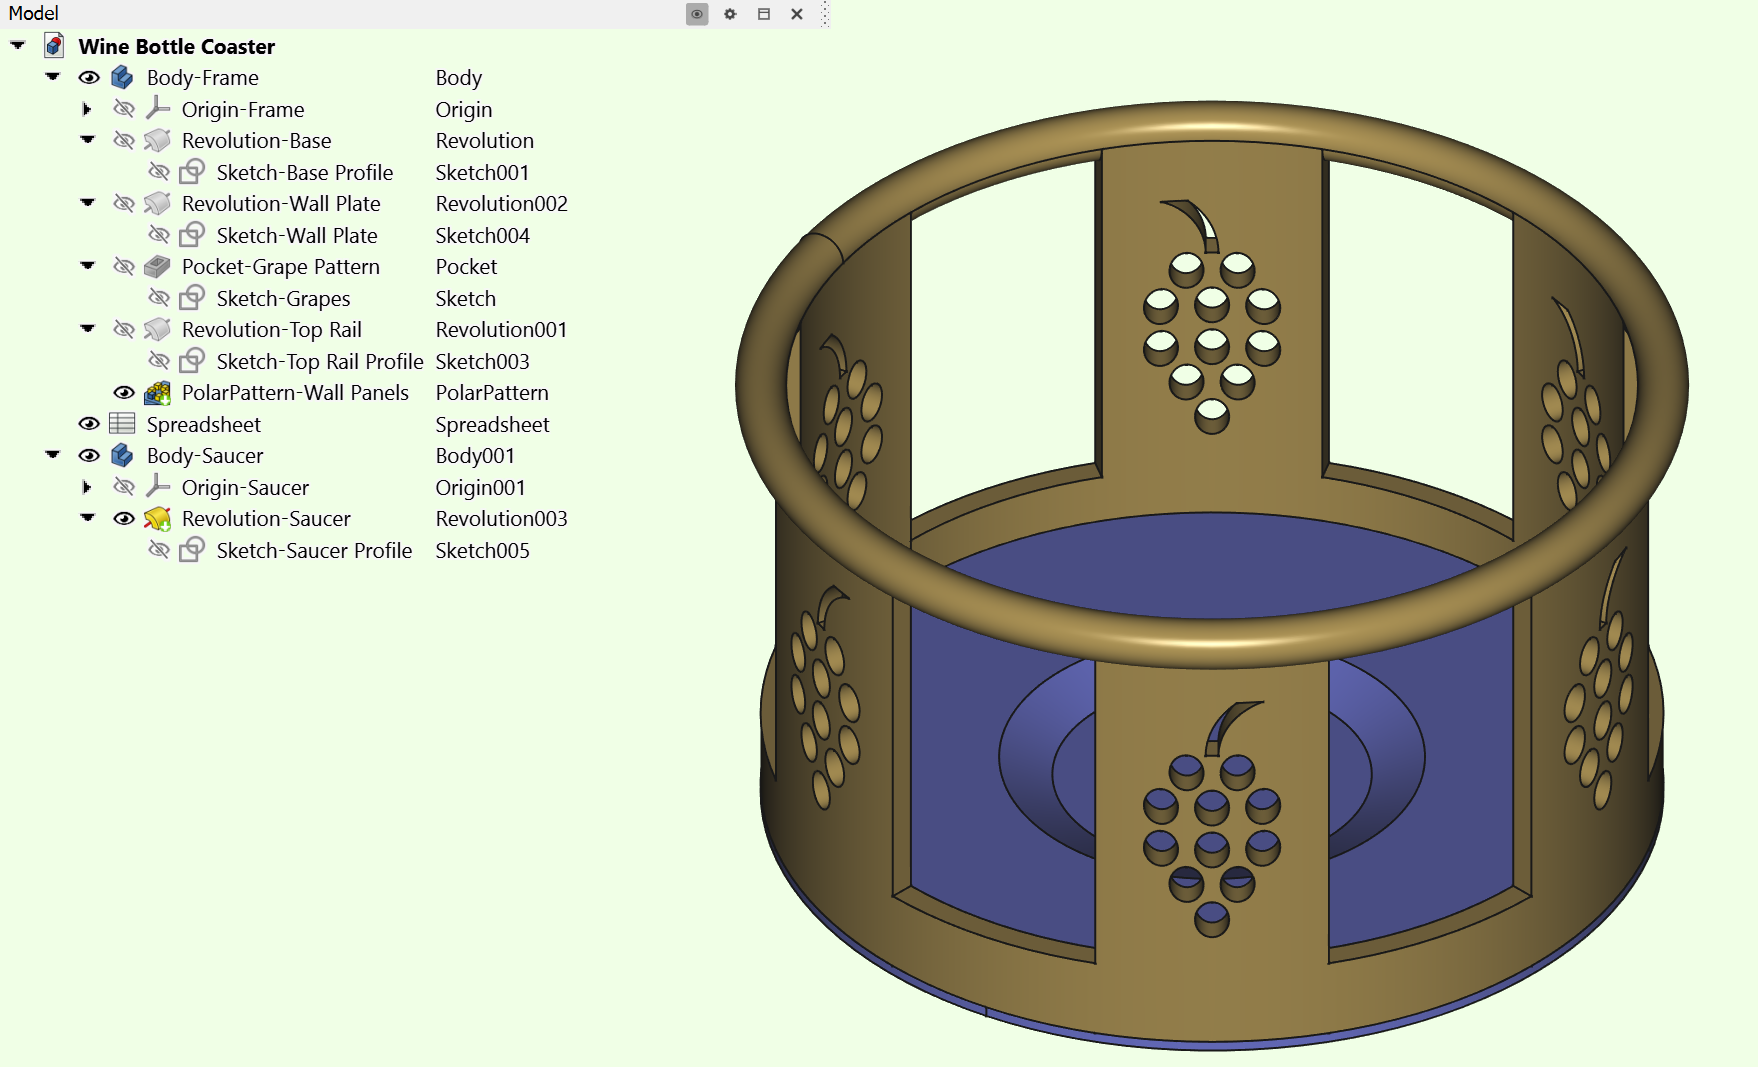Collapse the Revolution-Wall Plate node
The image size is (1758, 1067).
tap(88, 202)
